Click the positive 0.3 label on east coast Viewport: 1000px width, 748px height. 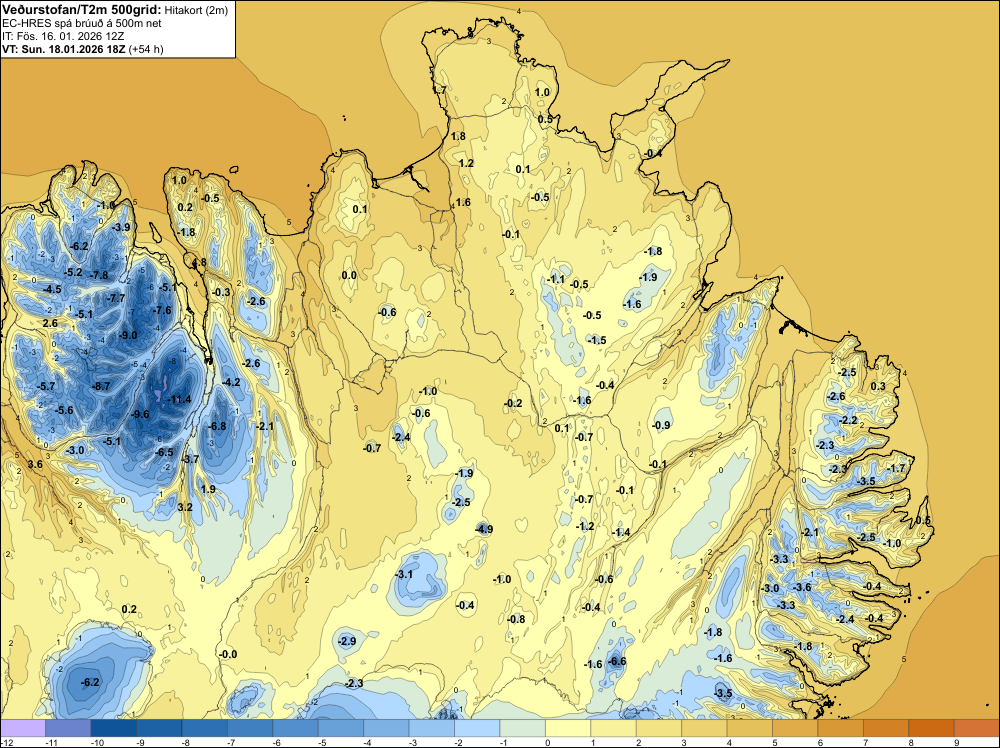(878, 386)
